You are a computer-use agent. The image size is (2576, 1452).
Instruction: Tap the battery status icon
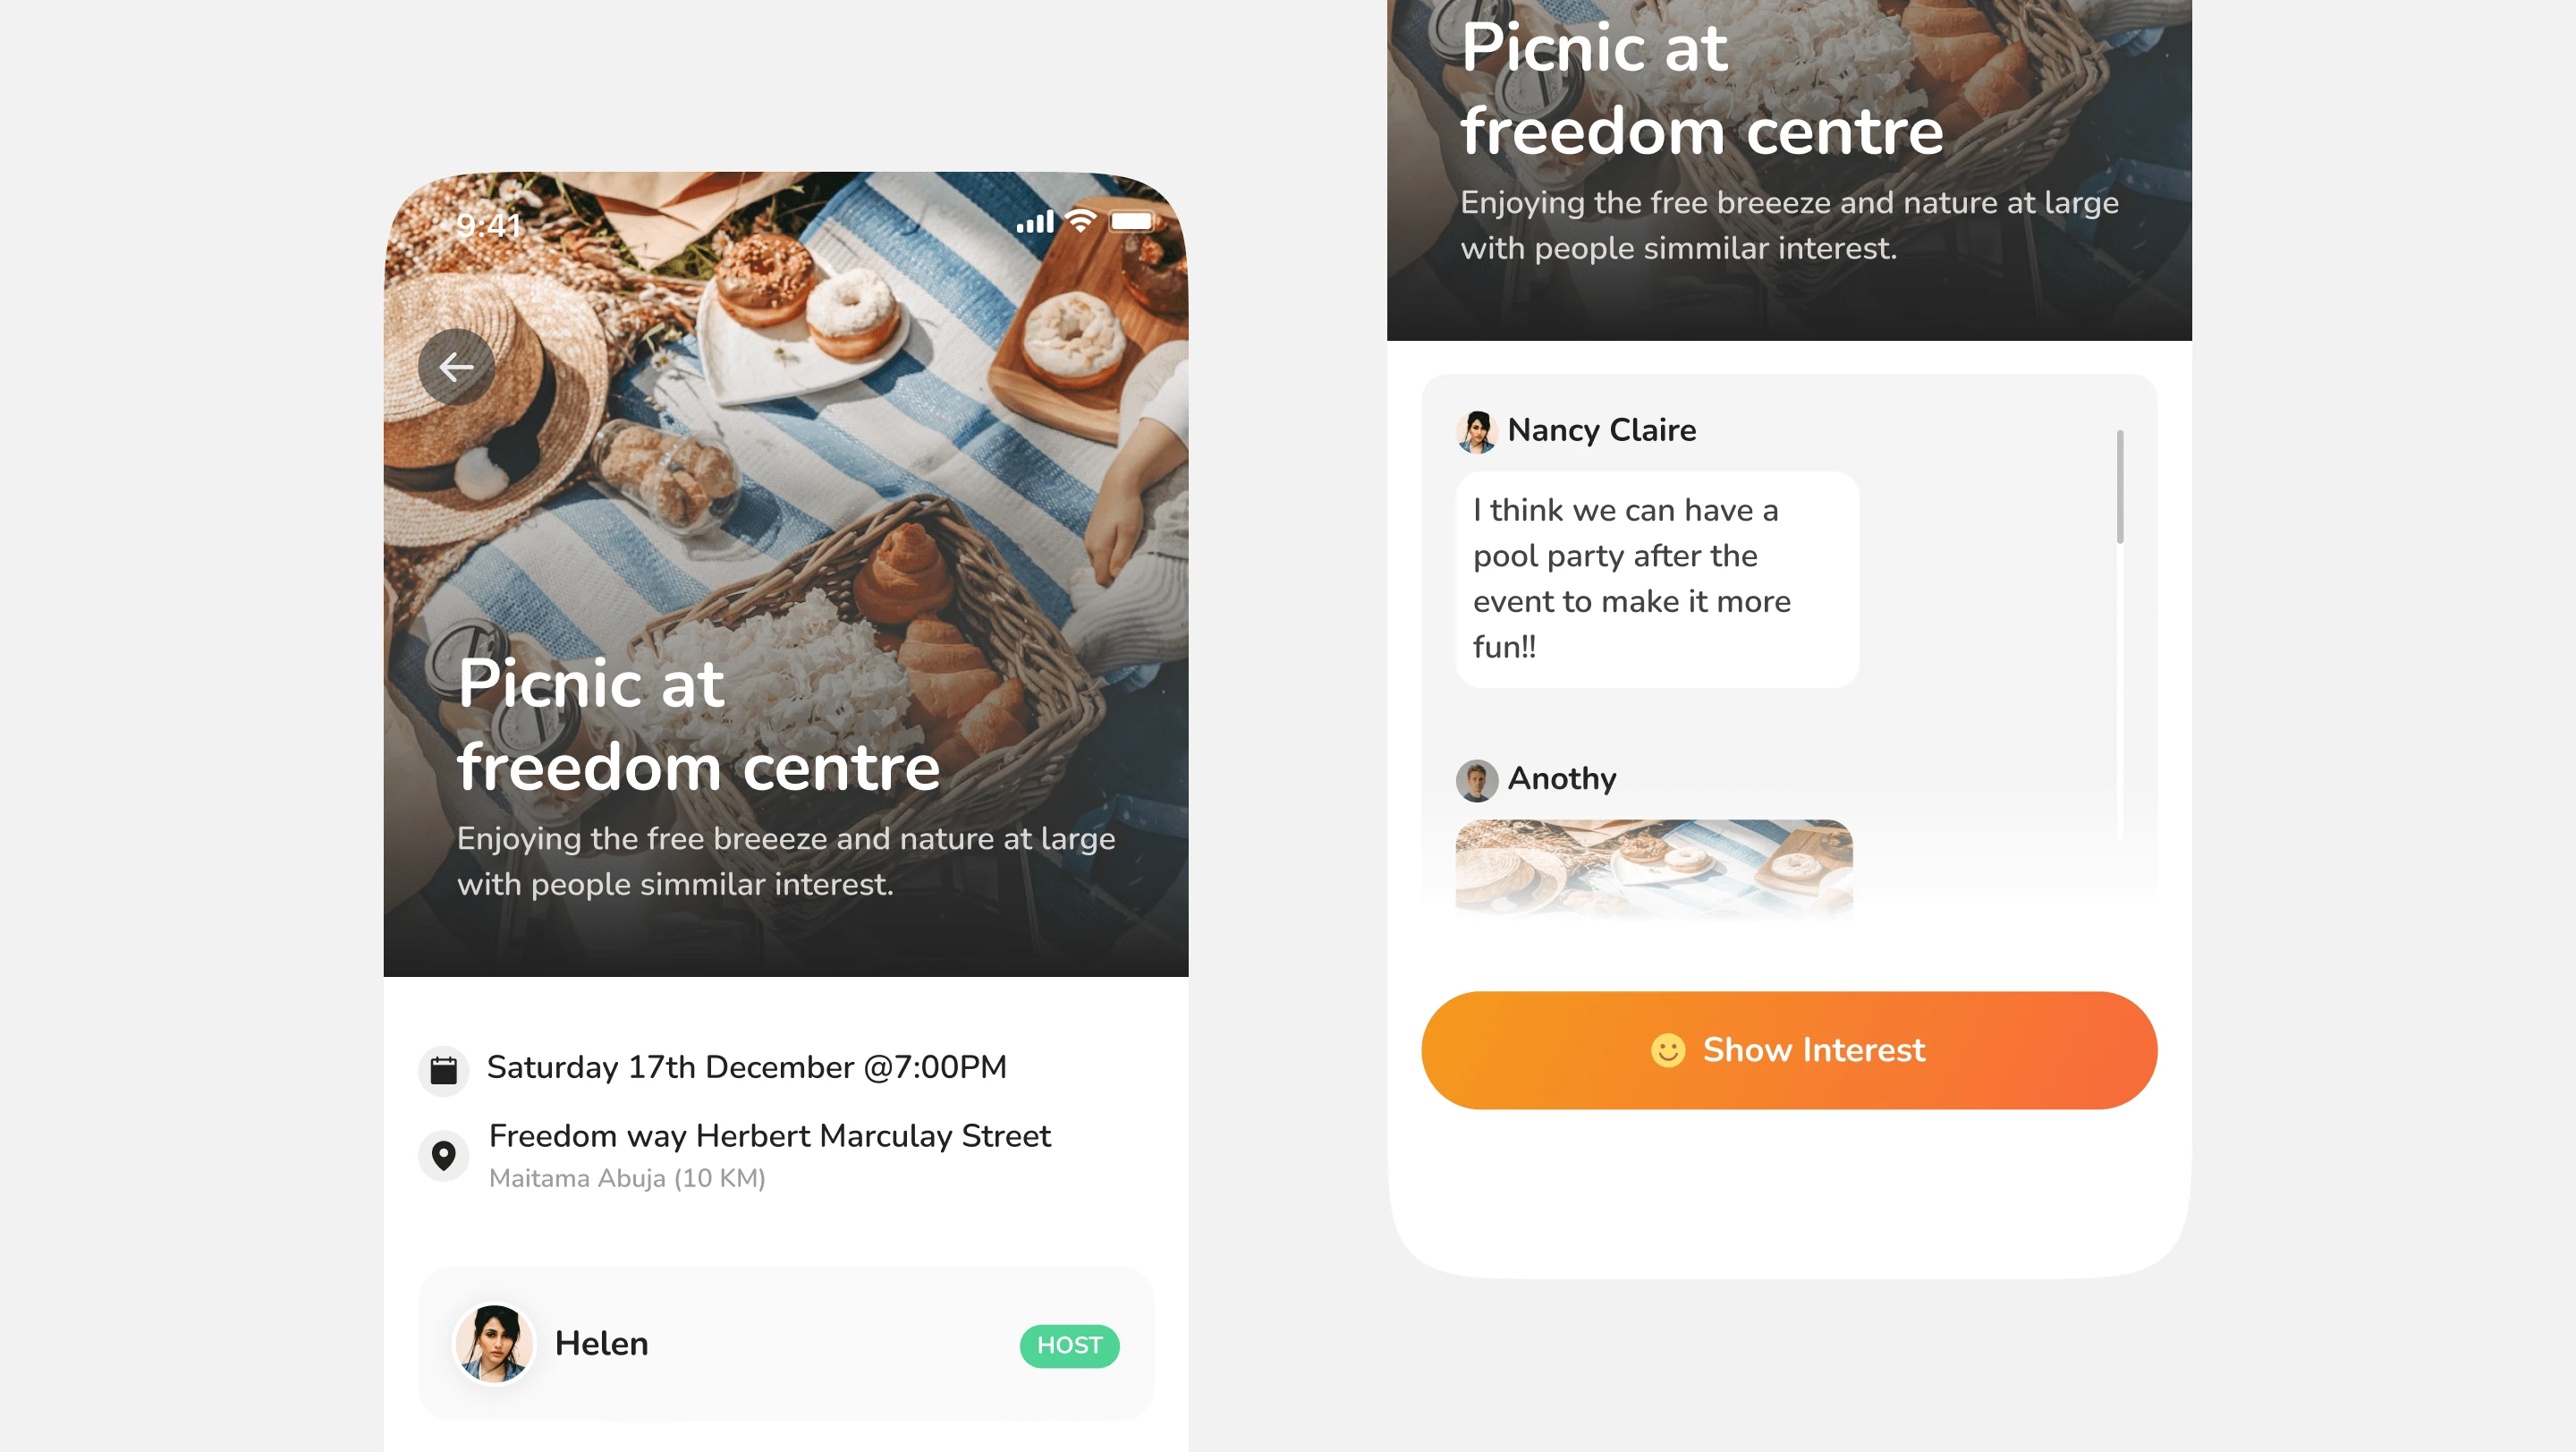[1132, 221]
